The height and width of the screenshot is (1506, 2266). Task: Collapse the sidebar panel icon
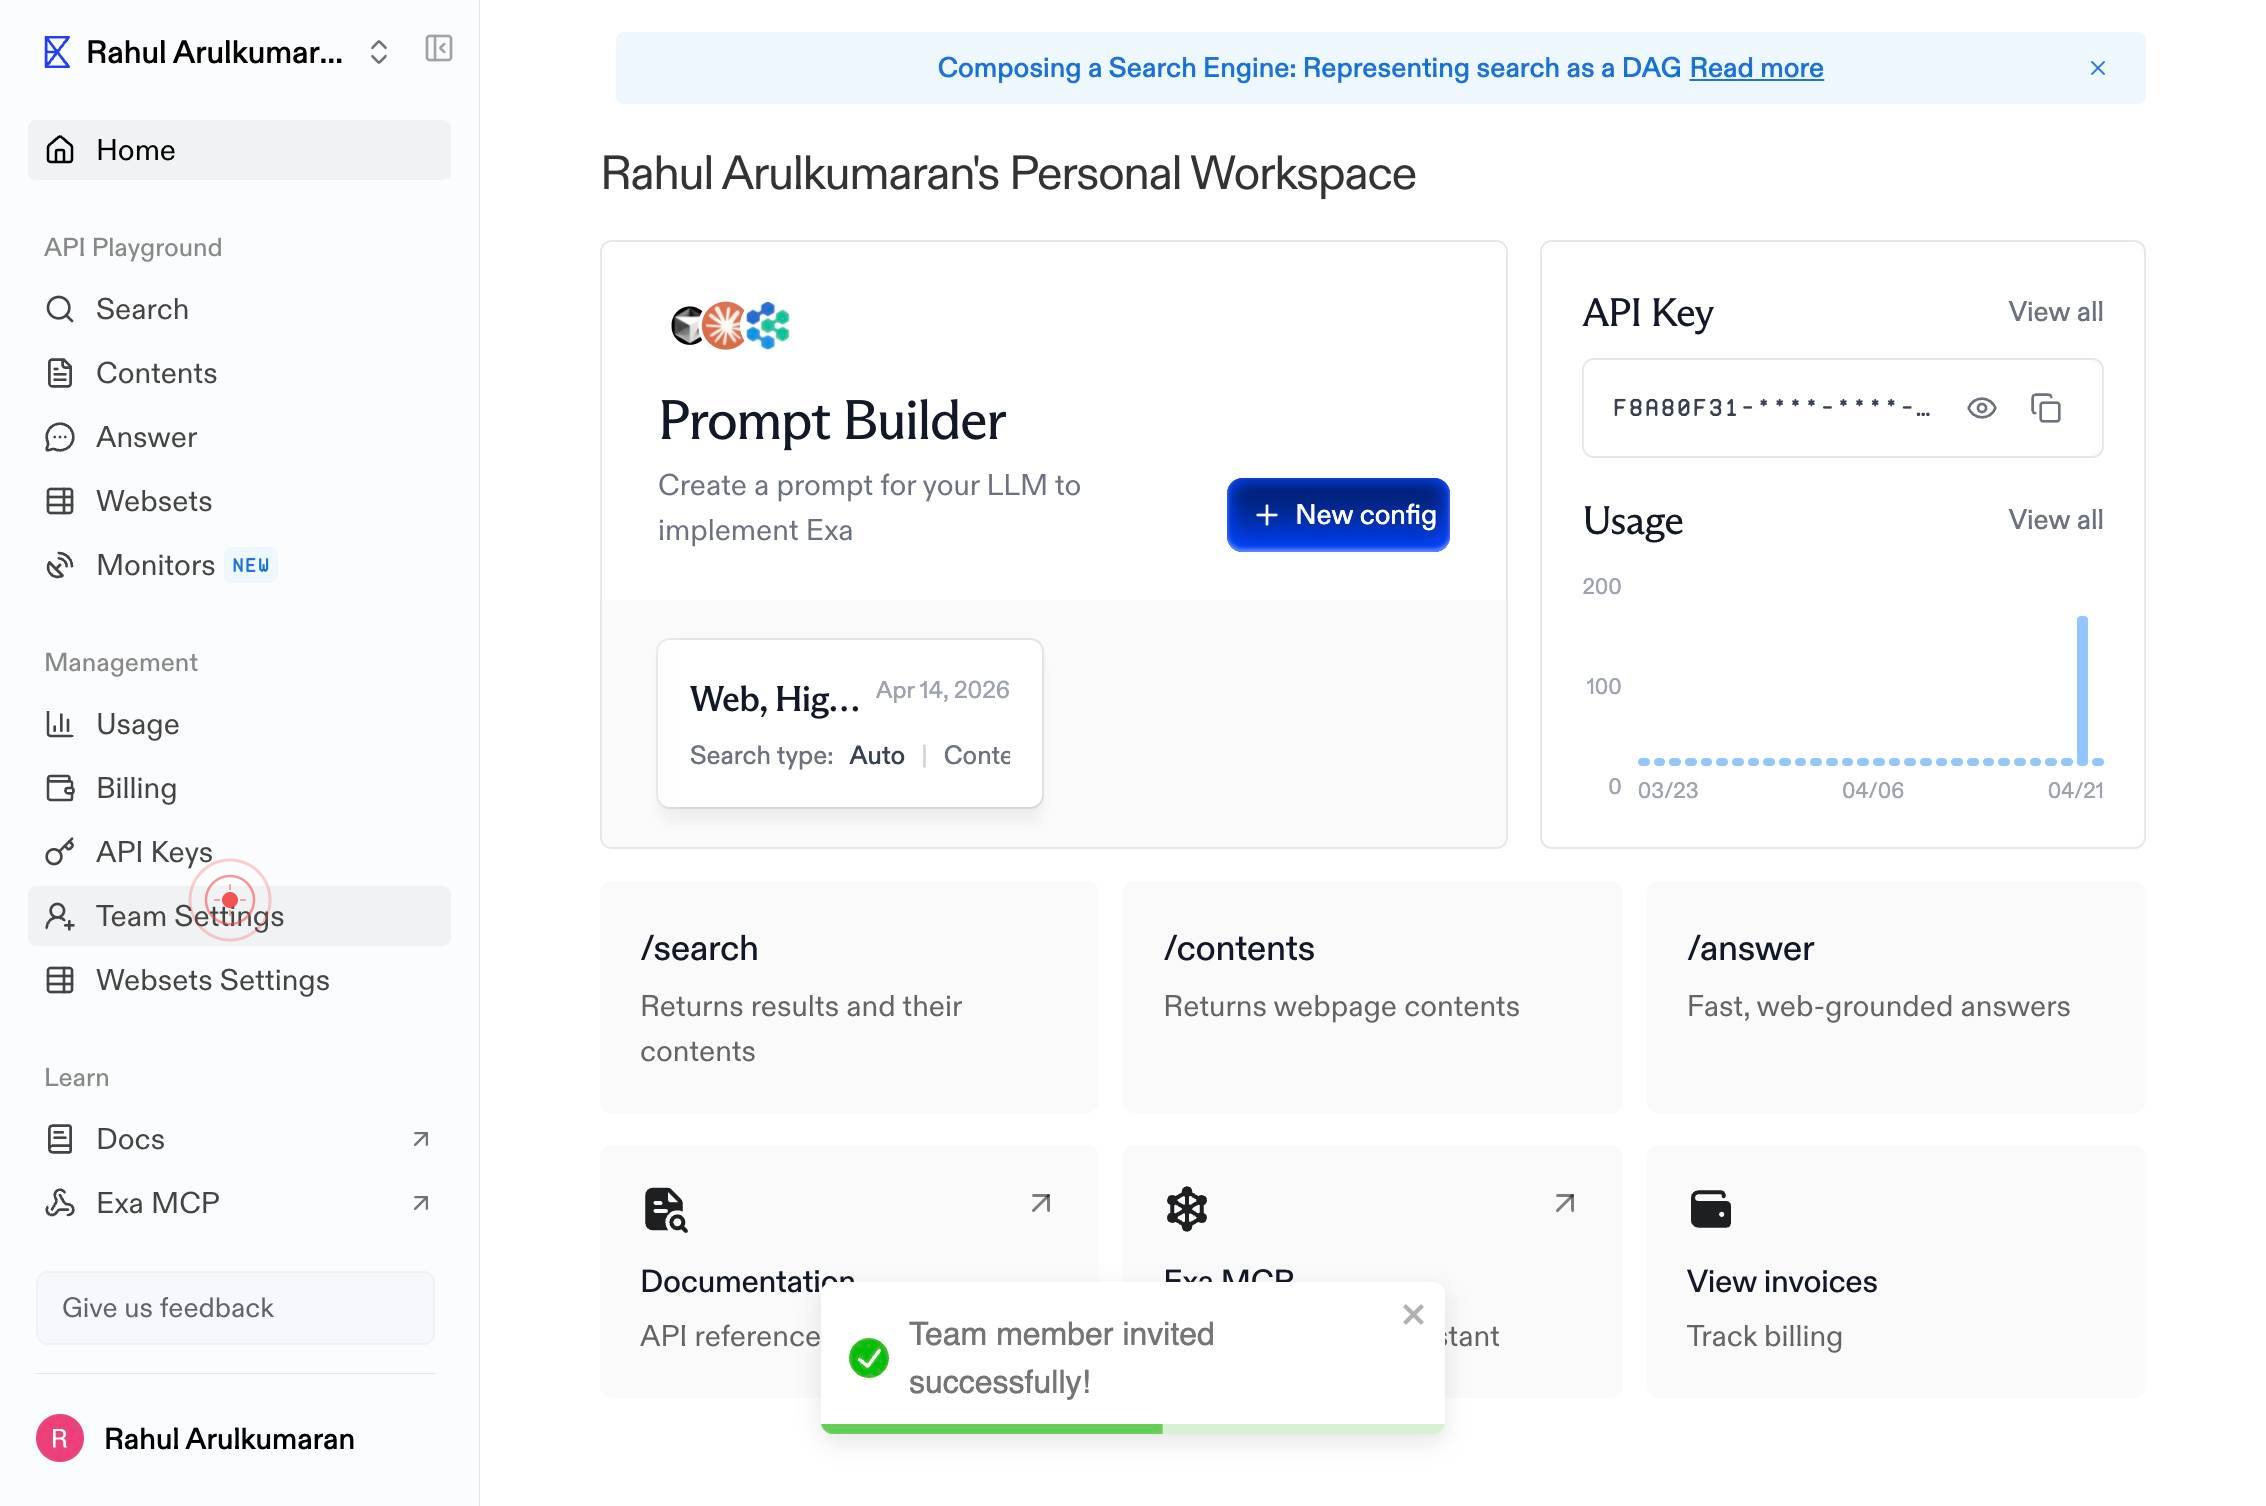pyautogui.click(x=438, y=49)
